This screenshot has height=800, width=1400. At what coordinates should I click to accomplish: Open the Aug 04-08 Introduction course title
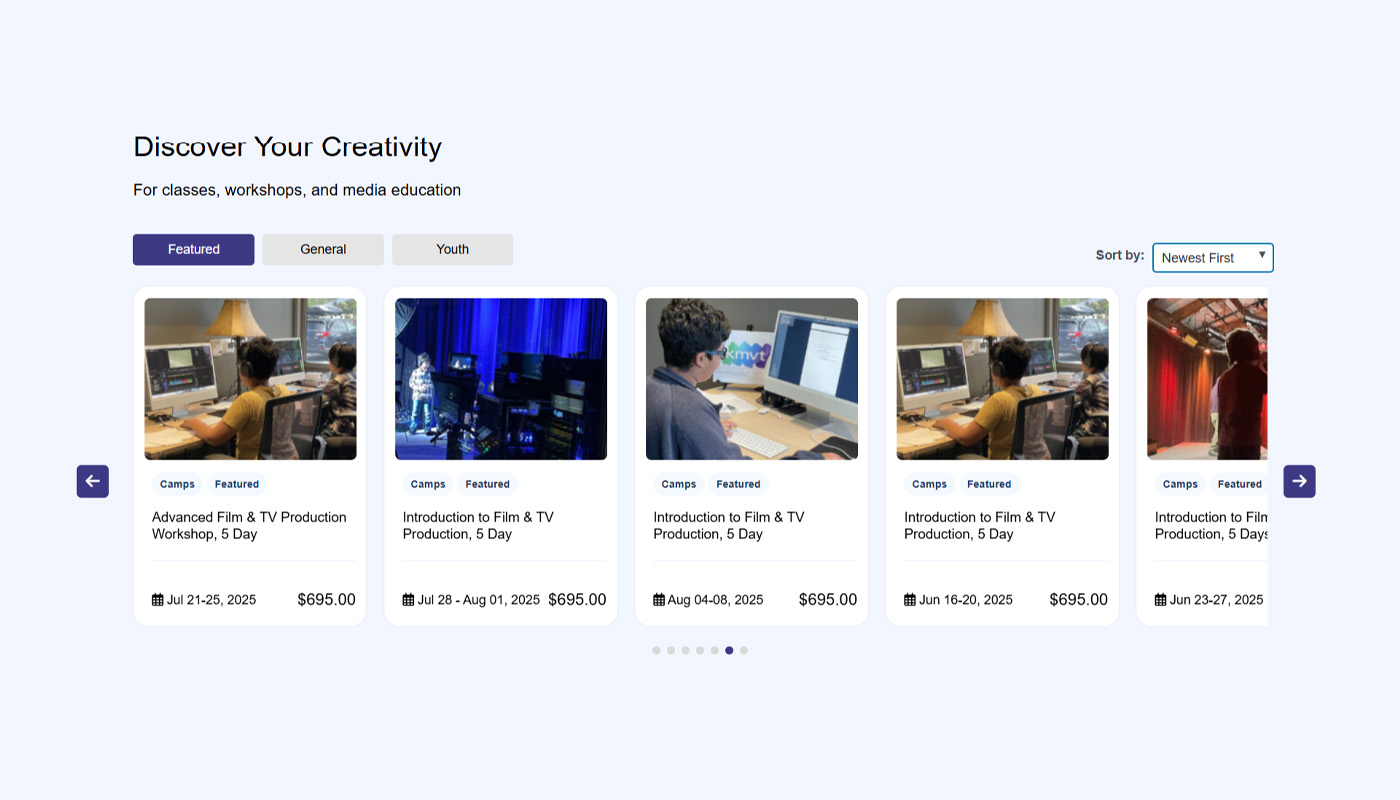tap(729, 526)
